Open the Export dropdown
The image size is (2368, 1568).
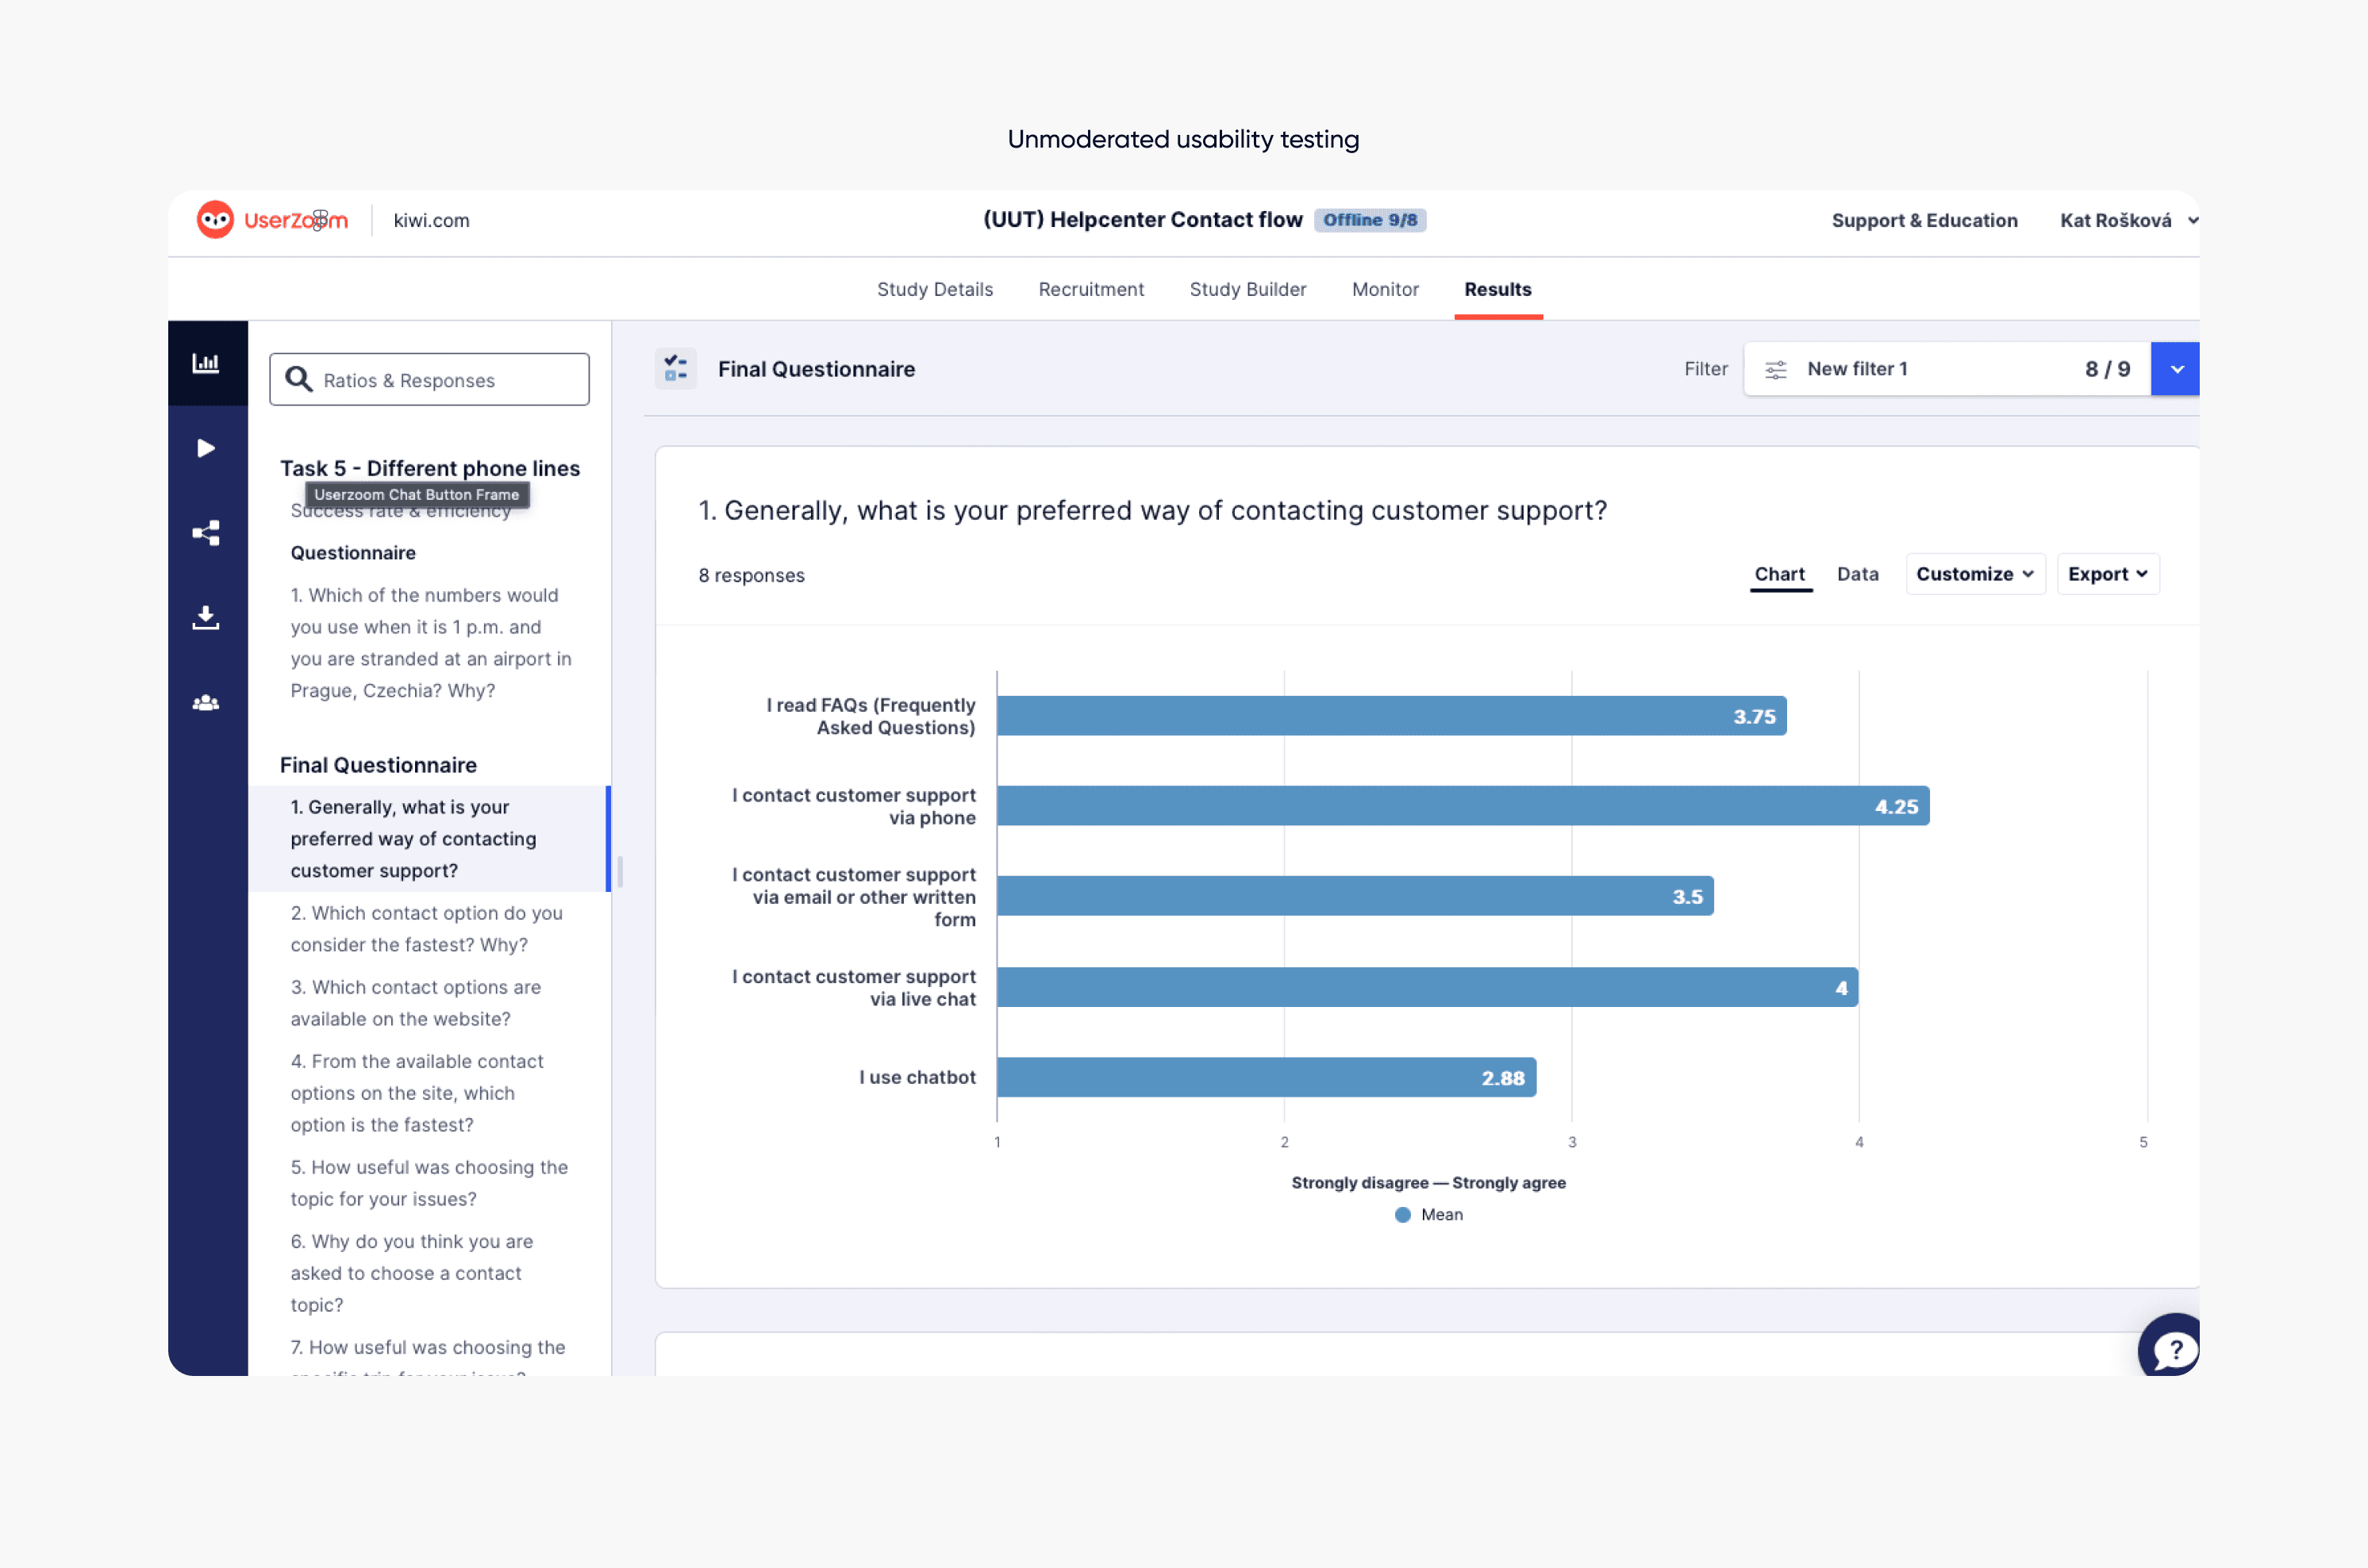pyautogui.click(x=2107, y=574)
